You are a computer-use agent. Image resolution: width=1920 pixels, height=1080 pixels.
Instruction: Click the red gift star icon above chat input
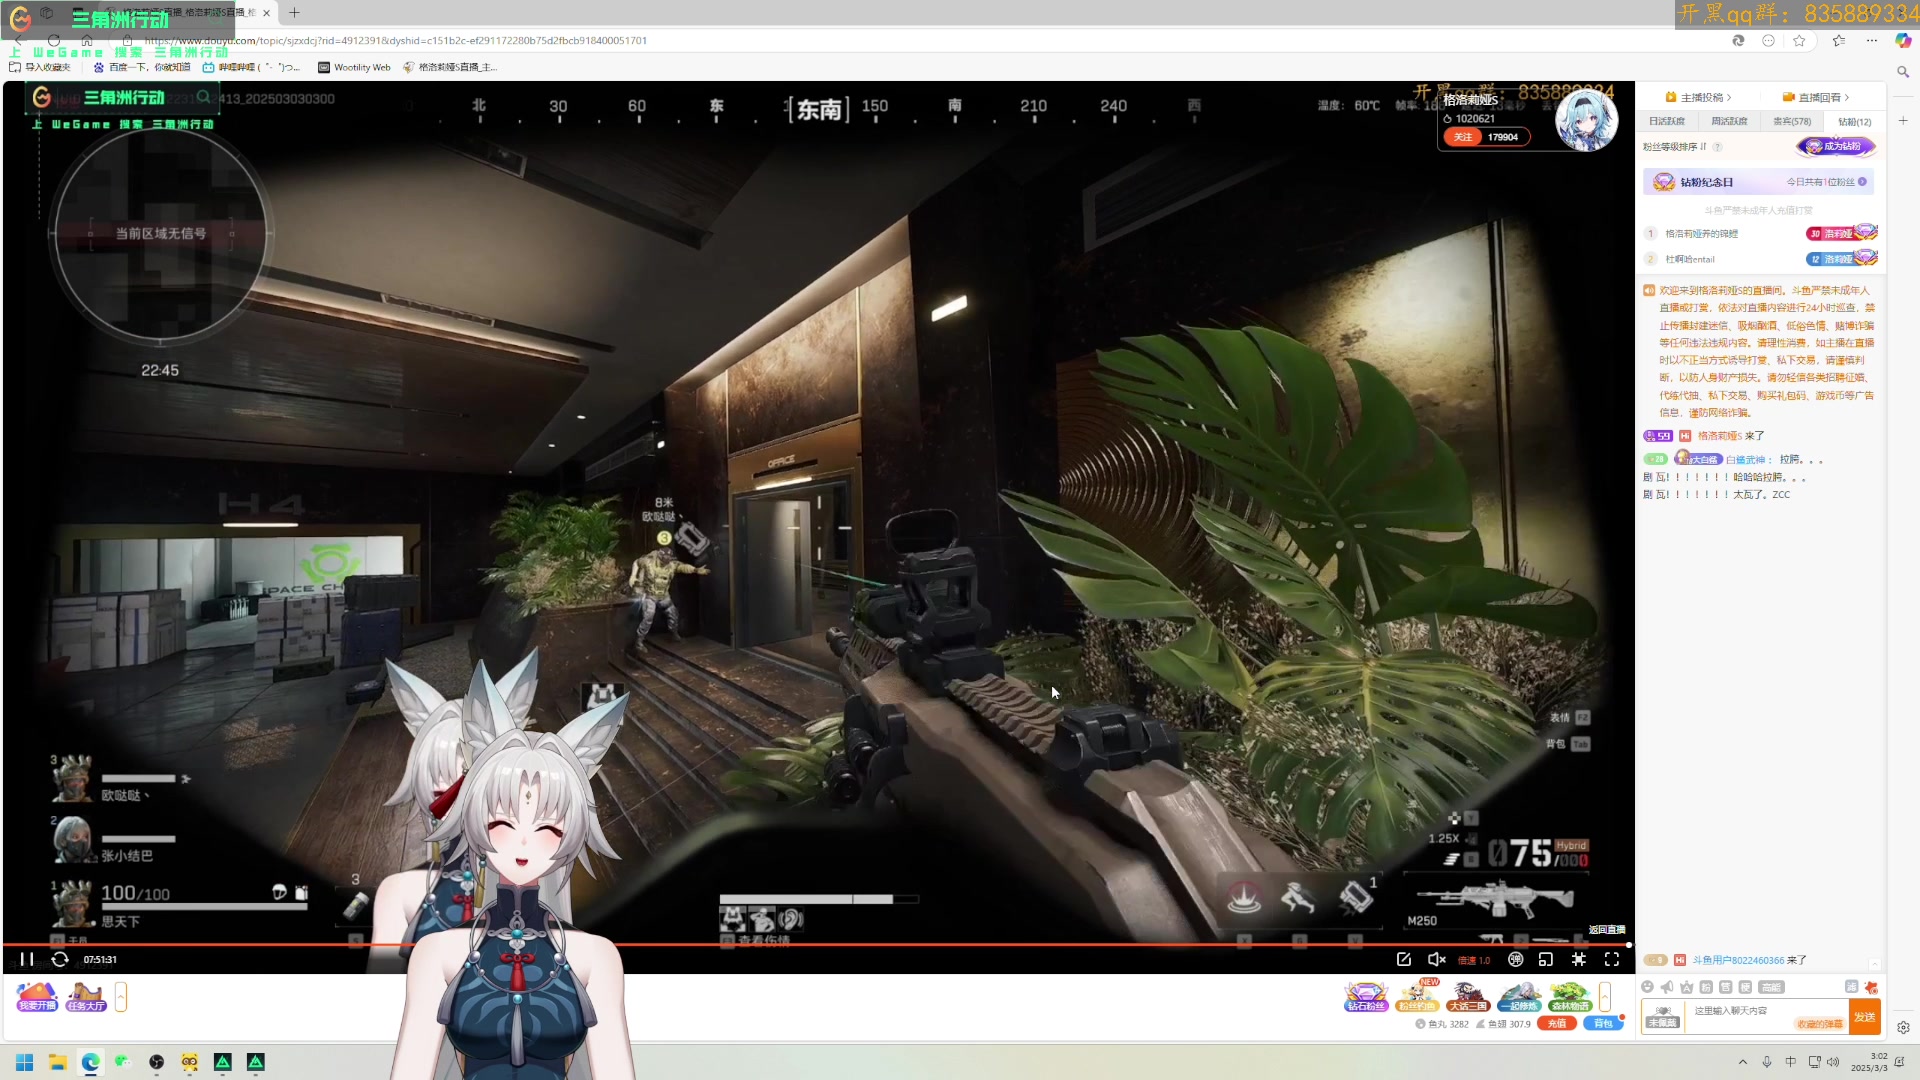pyautogui.click(x=1871, y=987)
